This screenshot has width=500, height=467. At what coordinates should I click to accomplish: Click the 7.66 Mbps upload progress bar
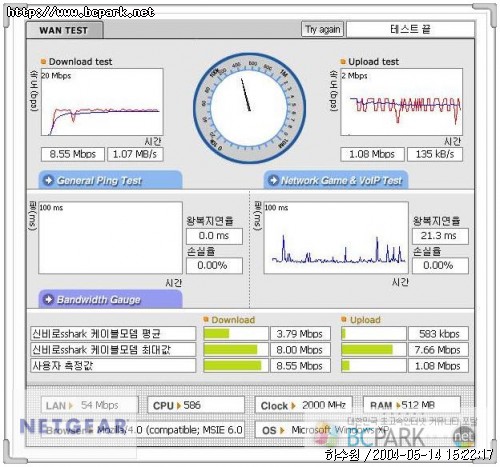tap(374, 350)
